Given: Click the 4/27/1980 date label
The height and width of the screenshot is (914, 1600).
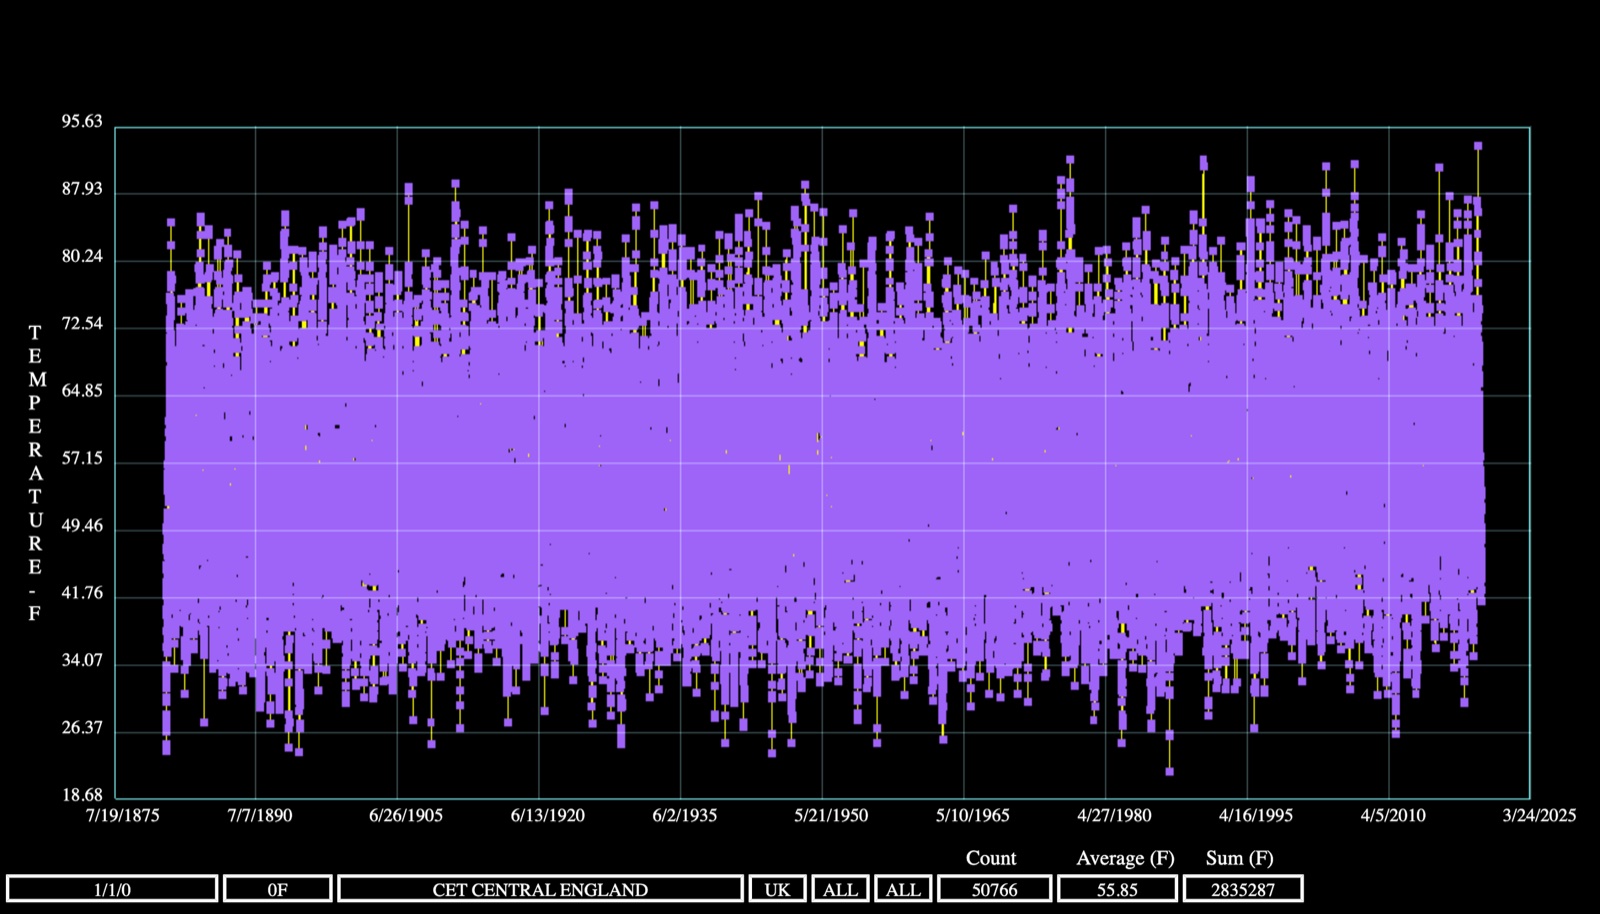Looking at the screenshot, I should (x=1114, y=815).
